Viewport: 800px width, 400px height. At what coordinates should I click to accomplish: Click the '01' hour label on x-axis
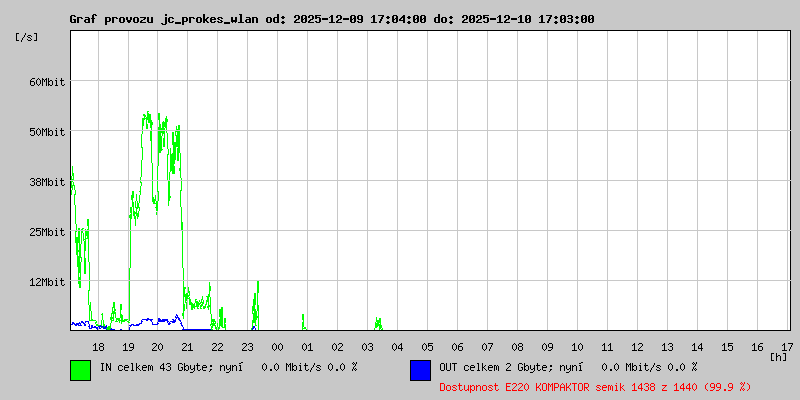pos(307,347)
